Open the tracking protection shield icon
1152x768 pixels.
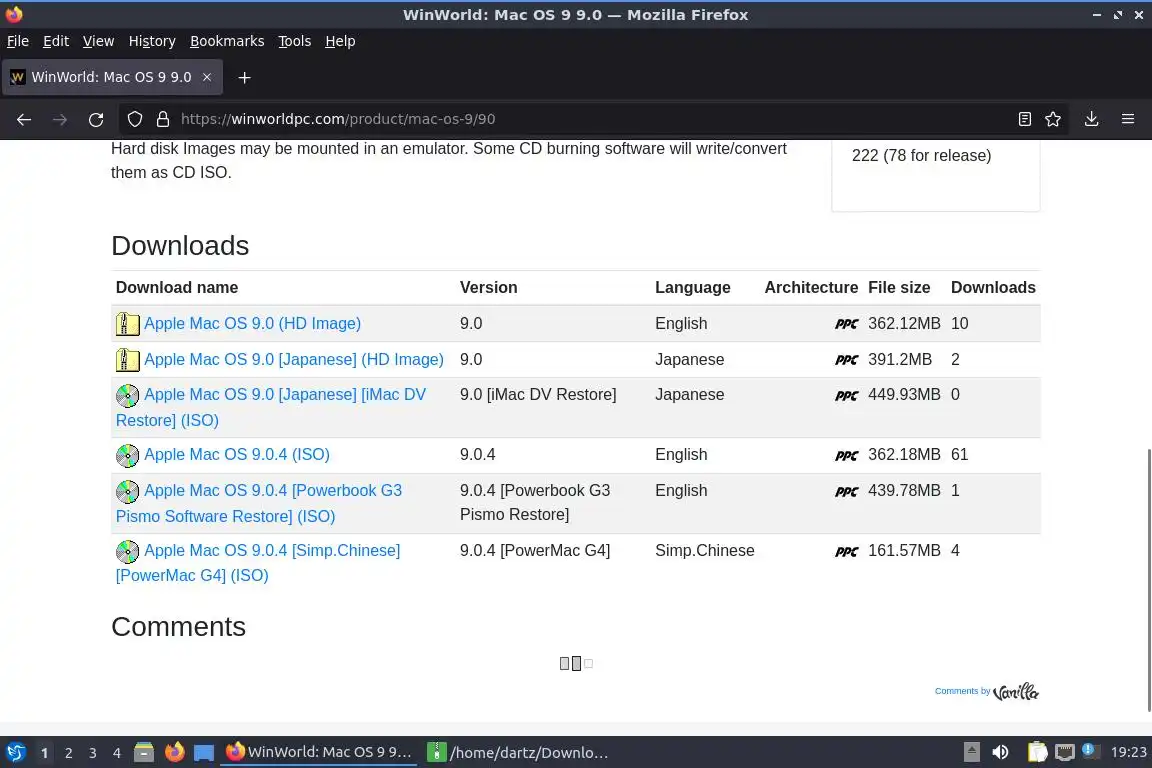pyautogui.click(x=134, y=119)
